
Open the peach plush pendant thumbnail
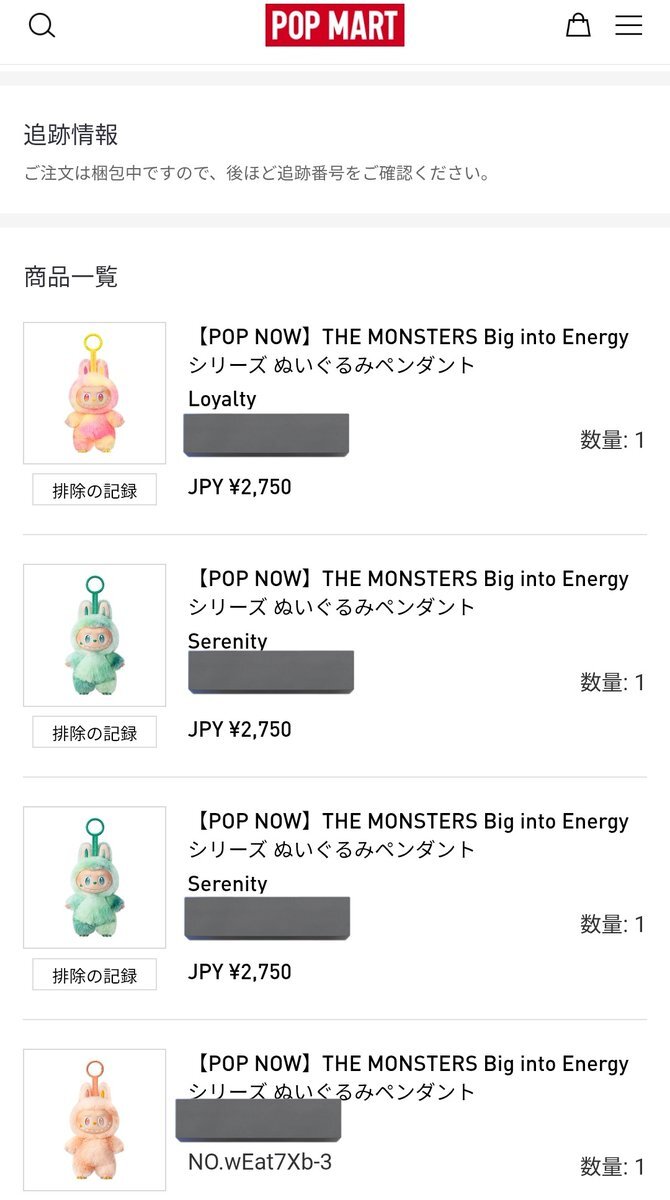coord(95,1119)
